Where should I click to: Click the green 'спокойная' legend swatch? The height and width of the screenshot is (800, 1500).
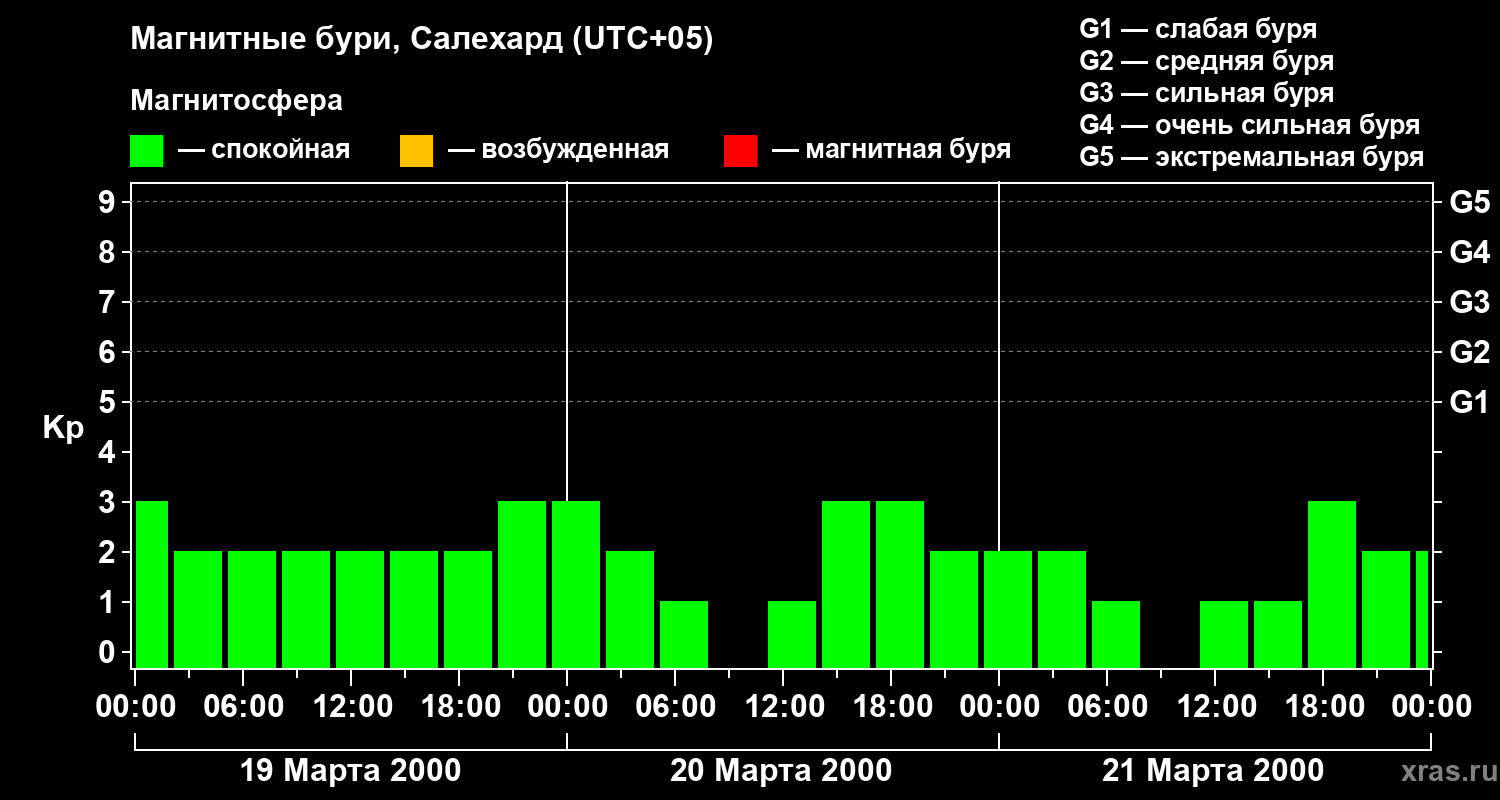click(x=147, y=151)
